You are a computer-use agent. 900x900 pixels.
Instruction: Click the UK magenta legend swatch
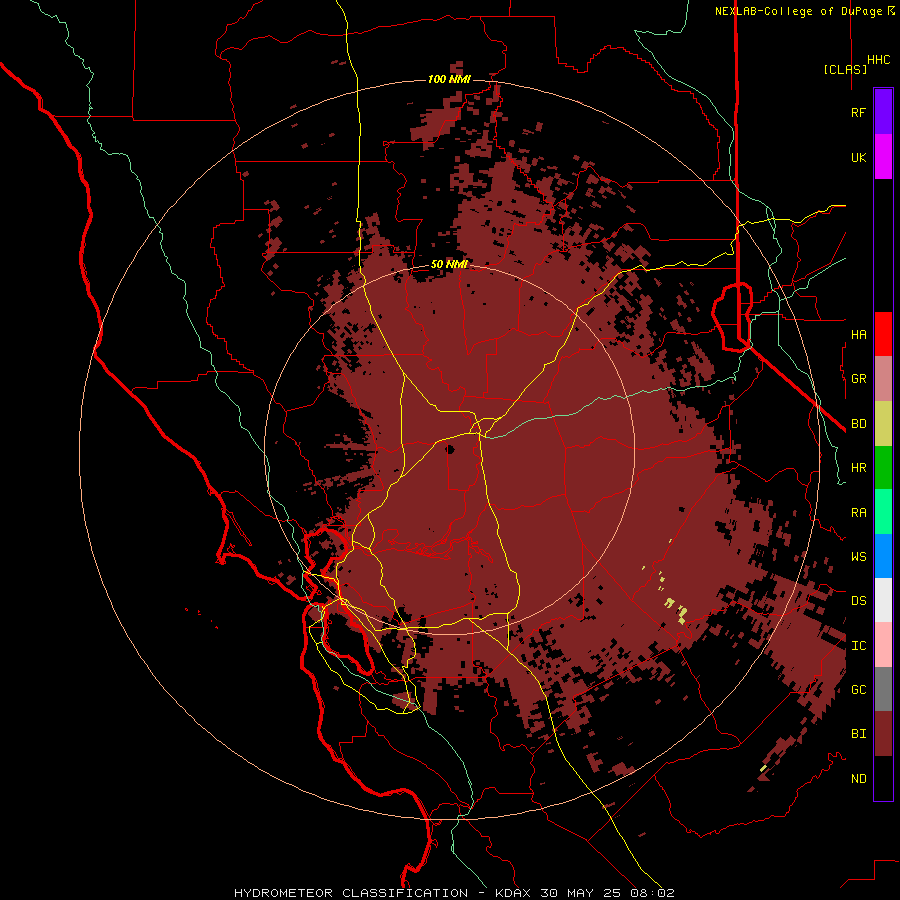click(883, 157)
